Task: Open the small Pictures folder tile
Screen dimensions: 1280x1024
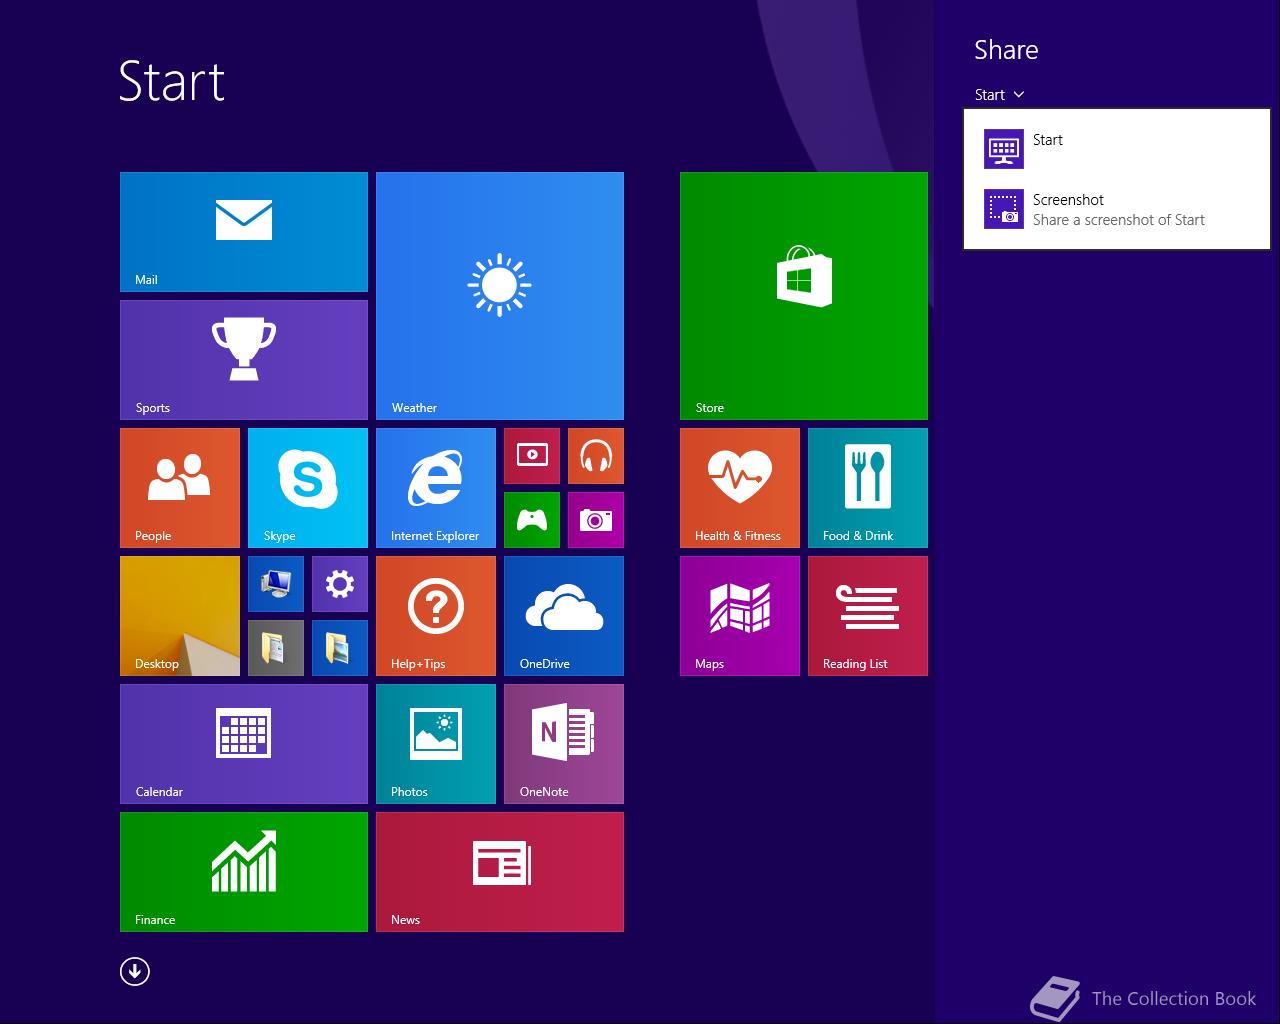Action: tap(340, 648)
